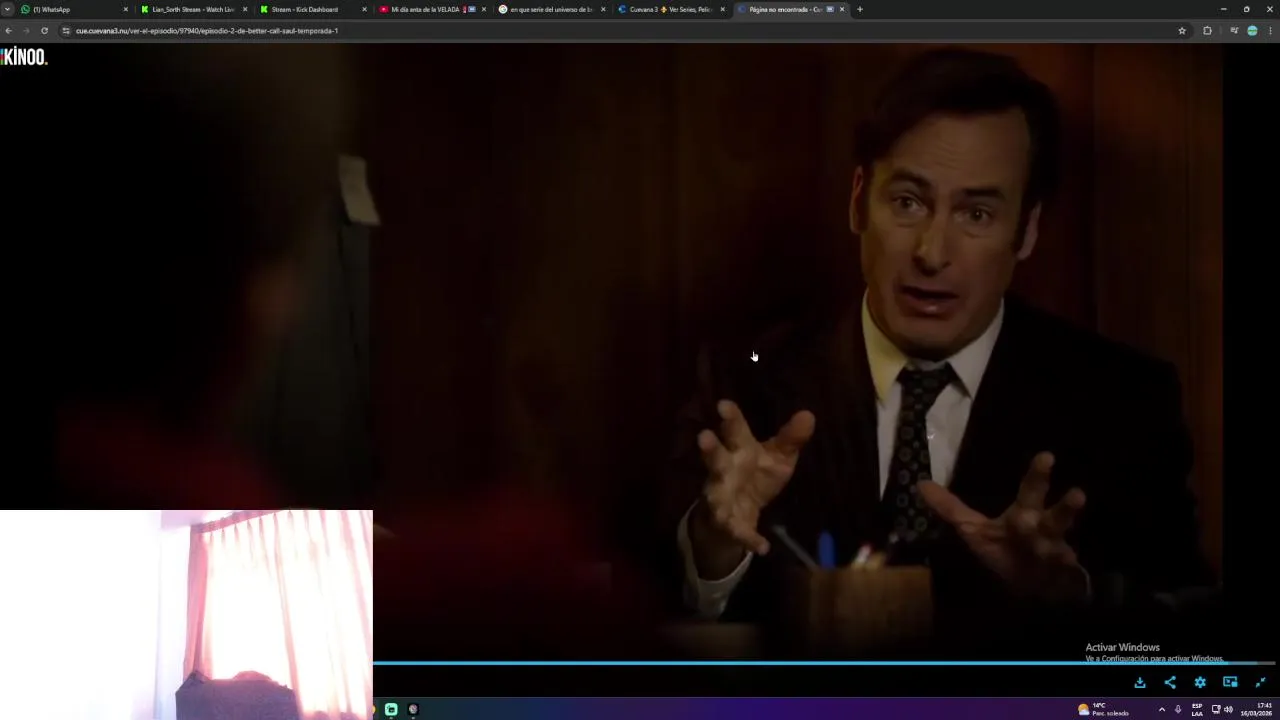Switch to the Lian_Sorth Stream tab
This screenshot has height=720, width=1280.
click(x=193, y=9)
